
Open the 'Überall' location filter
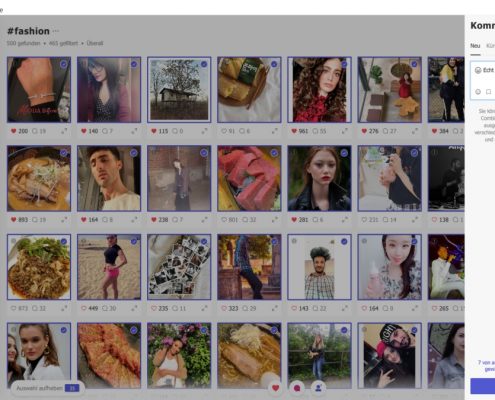pos(95,43)
